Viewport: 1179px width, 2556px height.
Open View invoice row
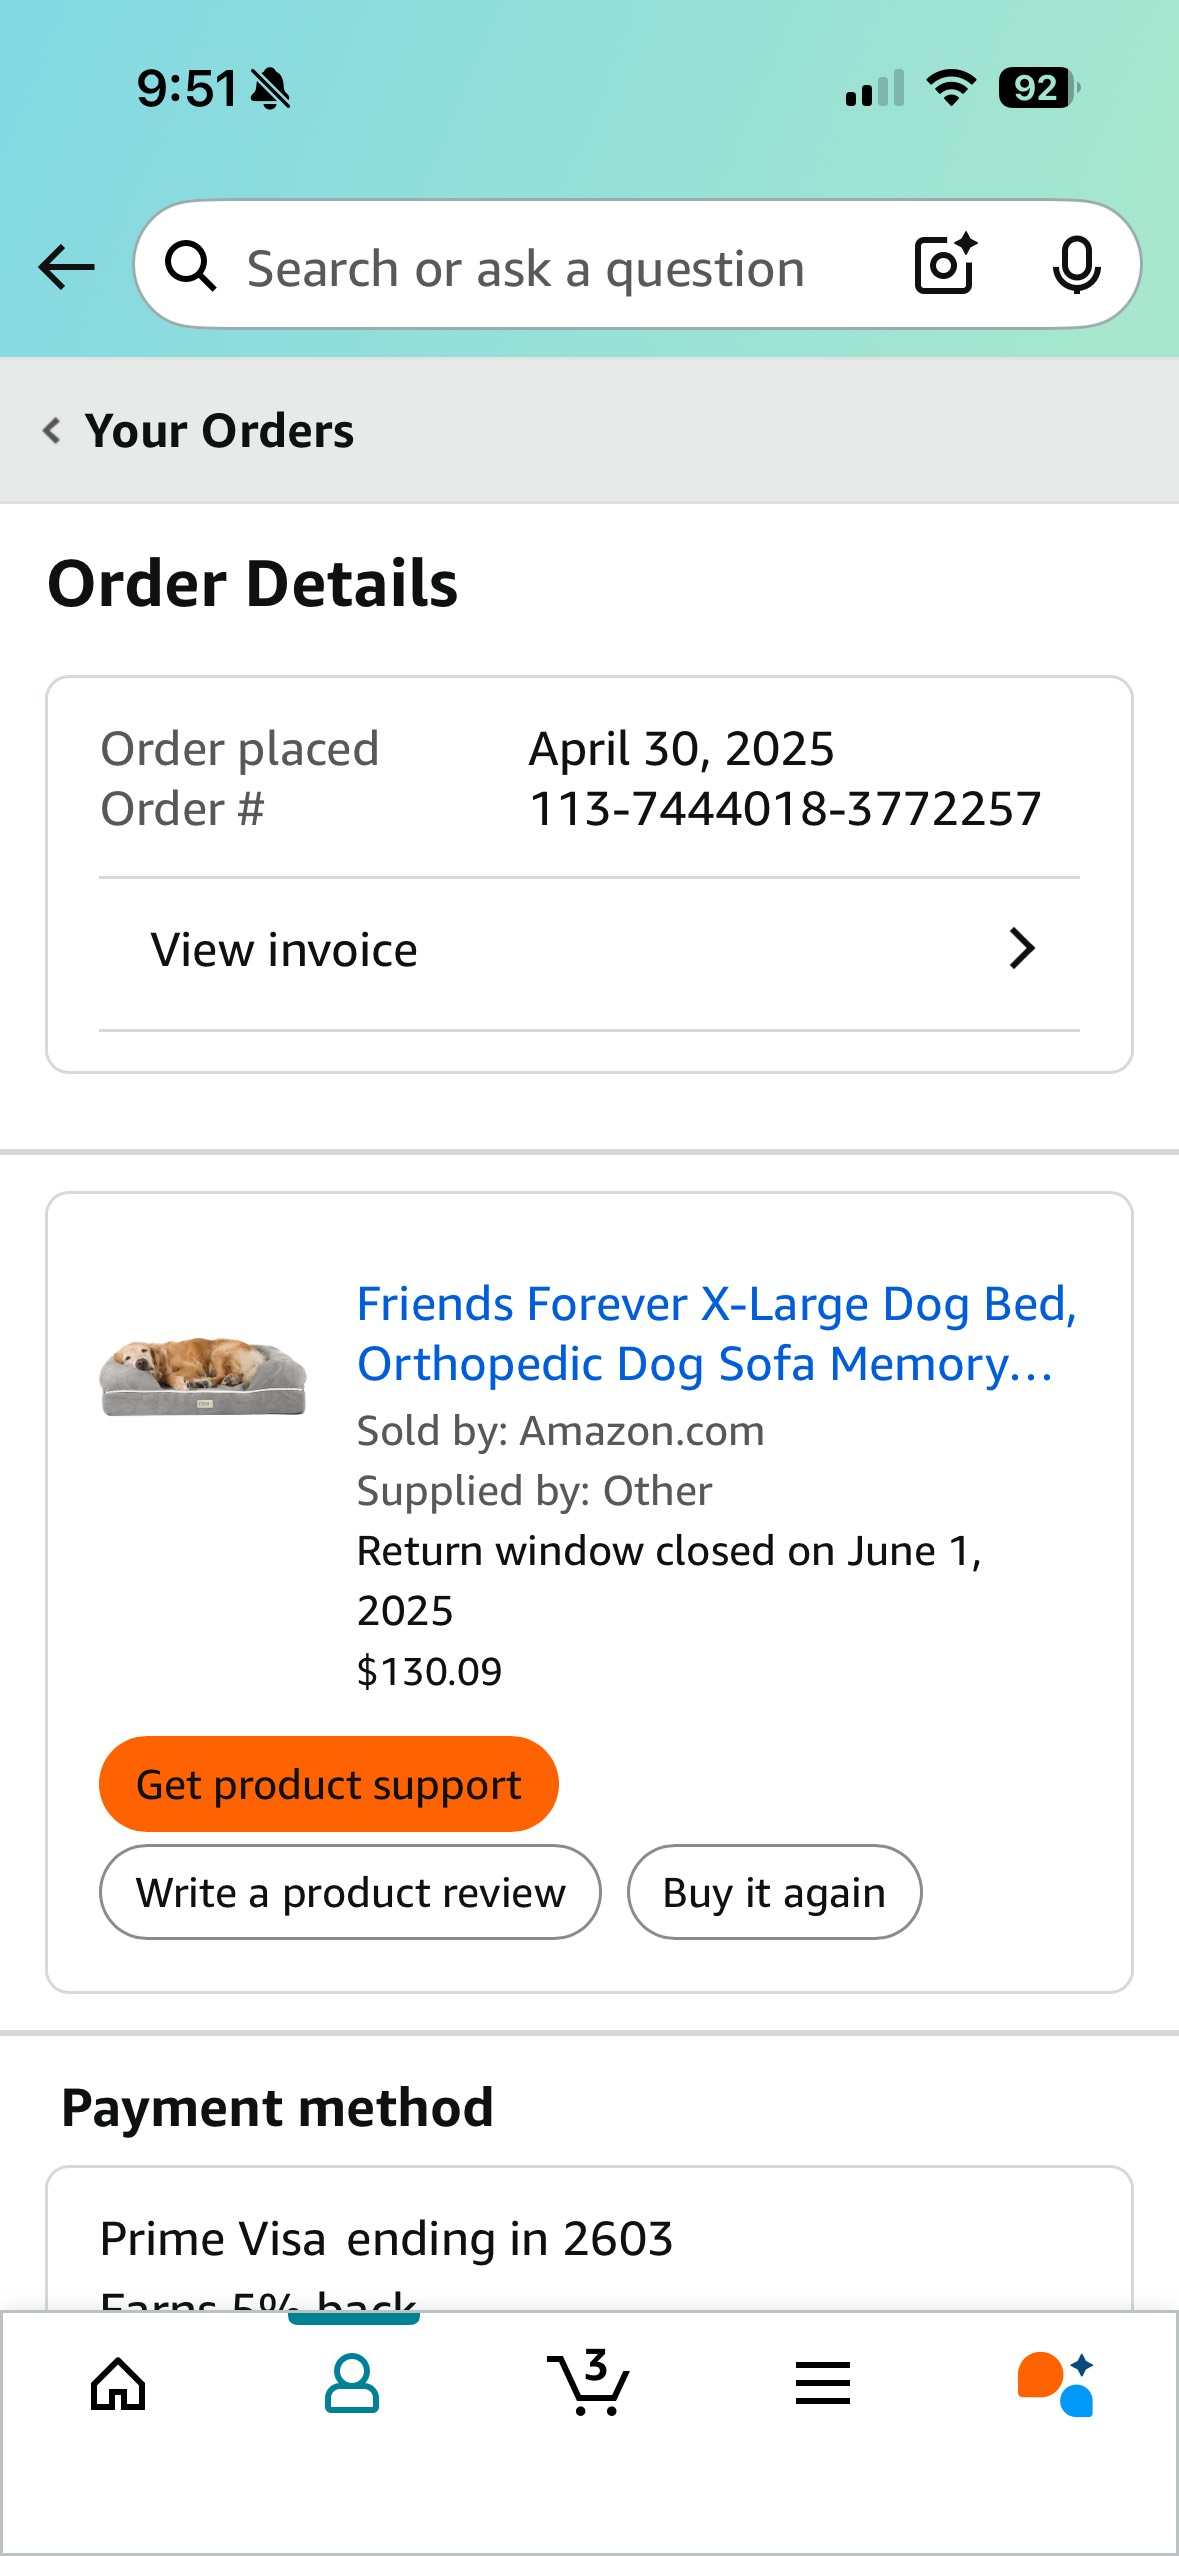click(x=589, y=950)
